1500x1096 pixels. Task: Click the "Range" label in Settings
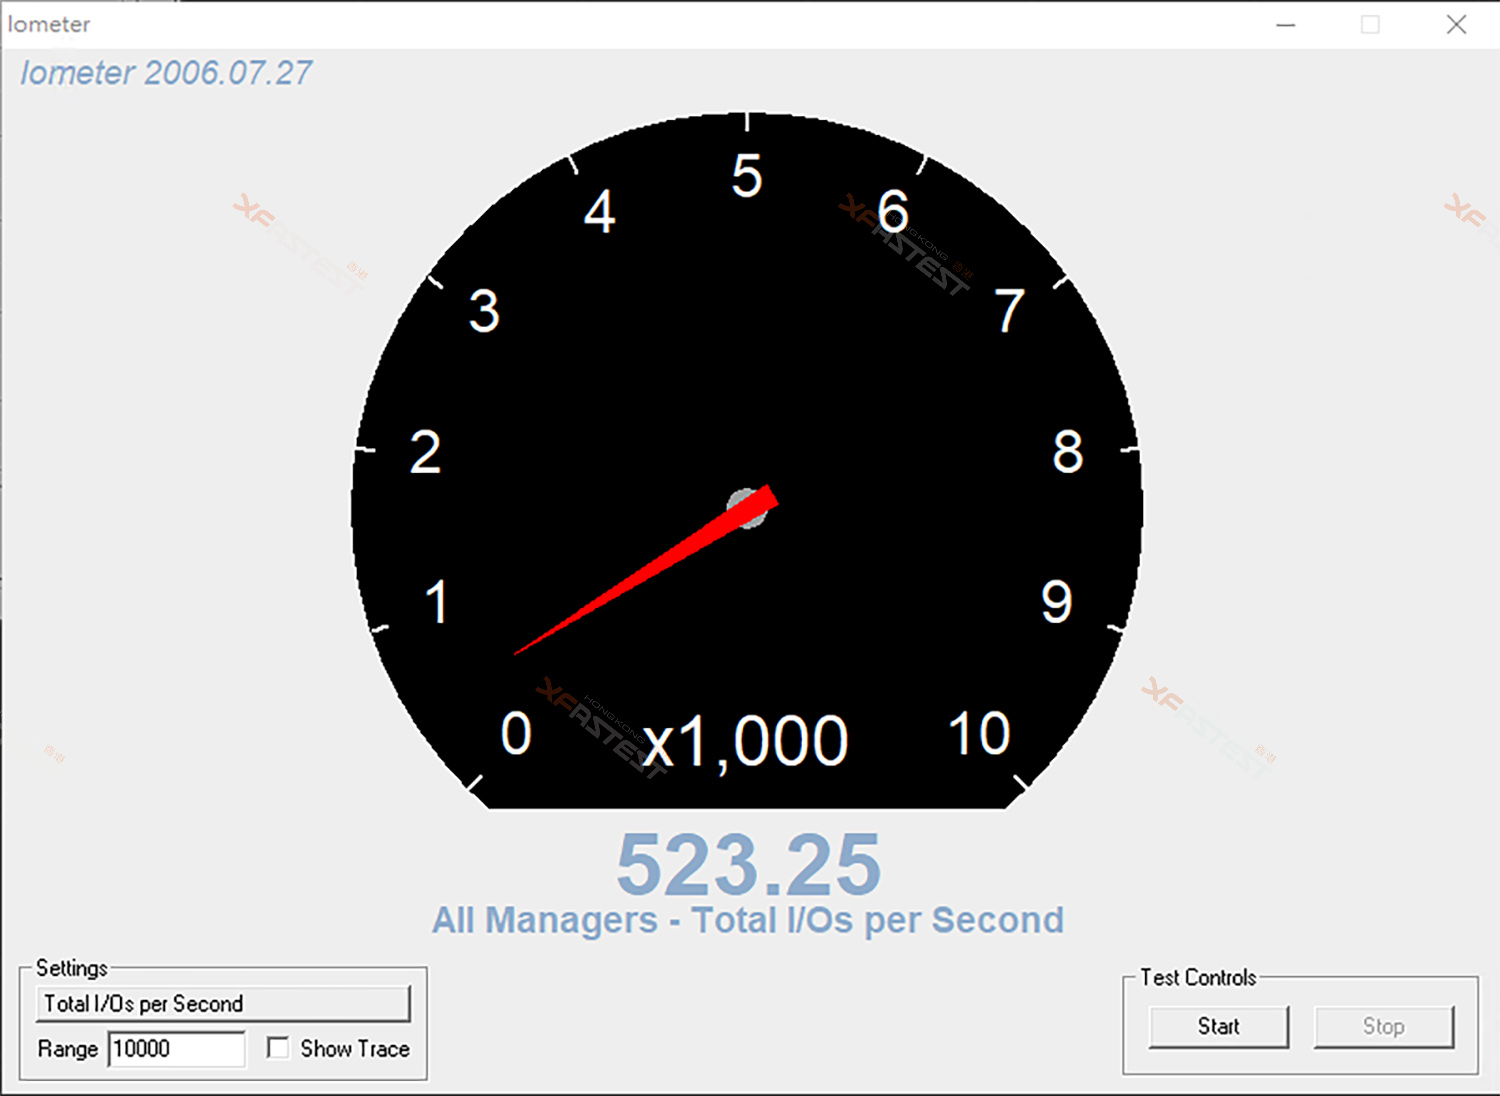[68, 1049]
